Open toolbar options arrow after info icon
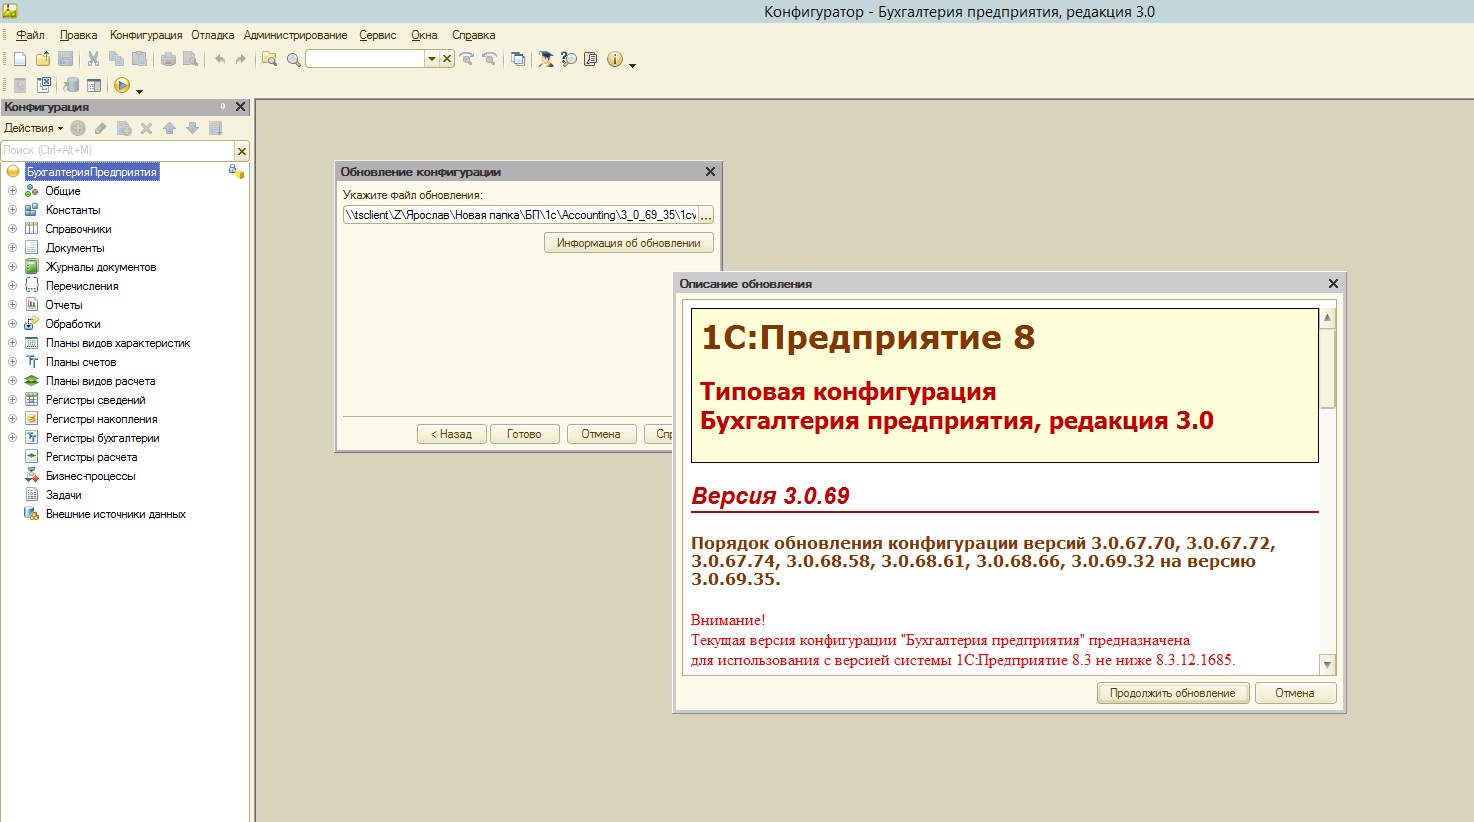This screenshot has height=822, width=1474. coord(633,64)
